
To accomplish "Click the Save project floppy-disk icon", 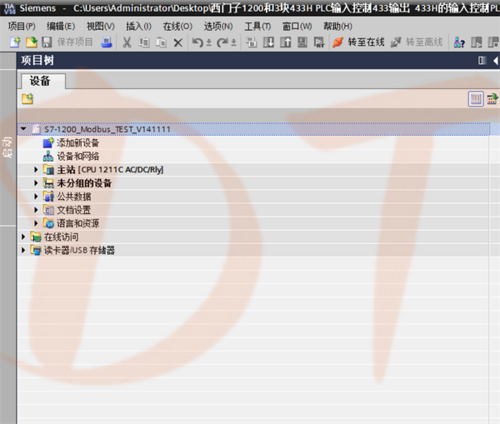I will 47,42.
